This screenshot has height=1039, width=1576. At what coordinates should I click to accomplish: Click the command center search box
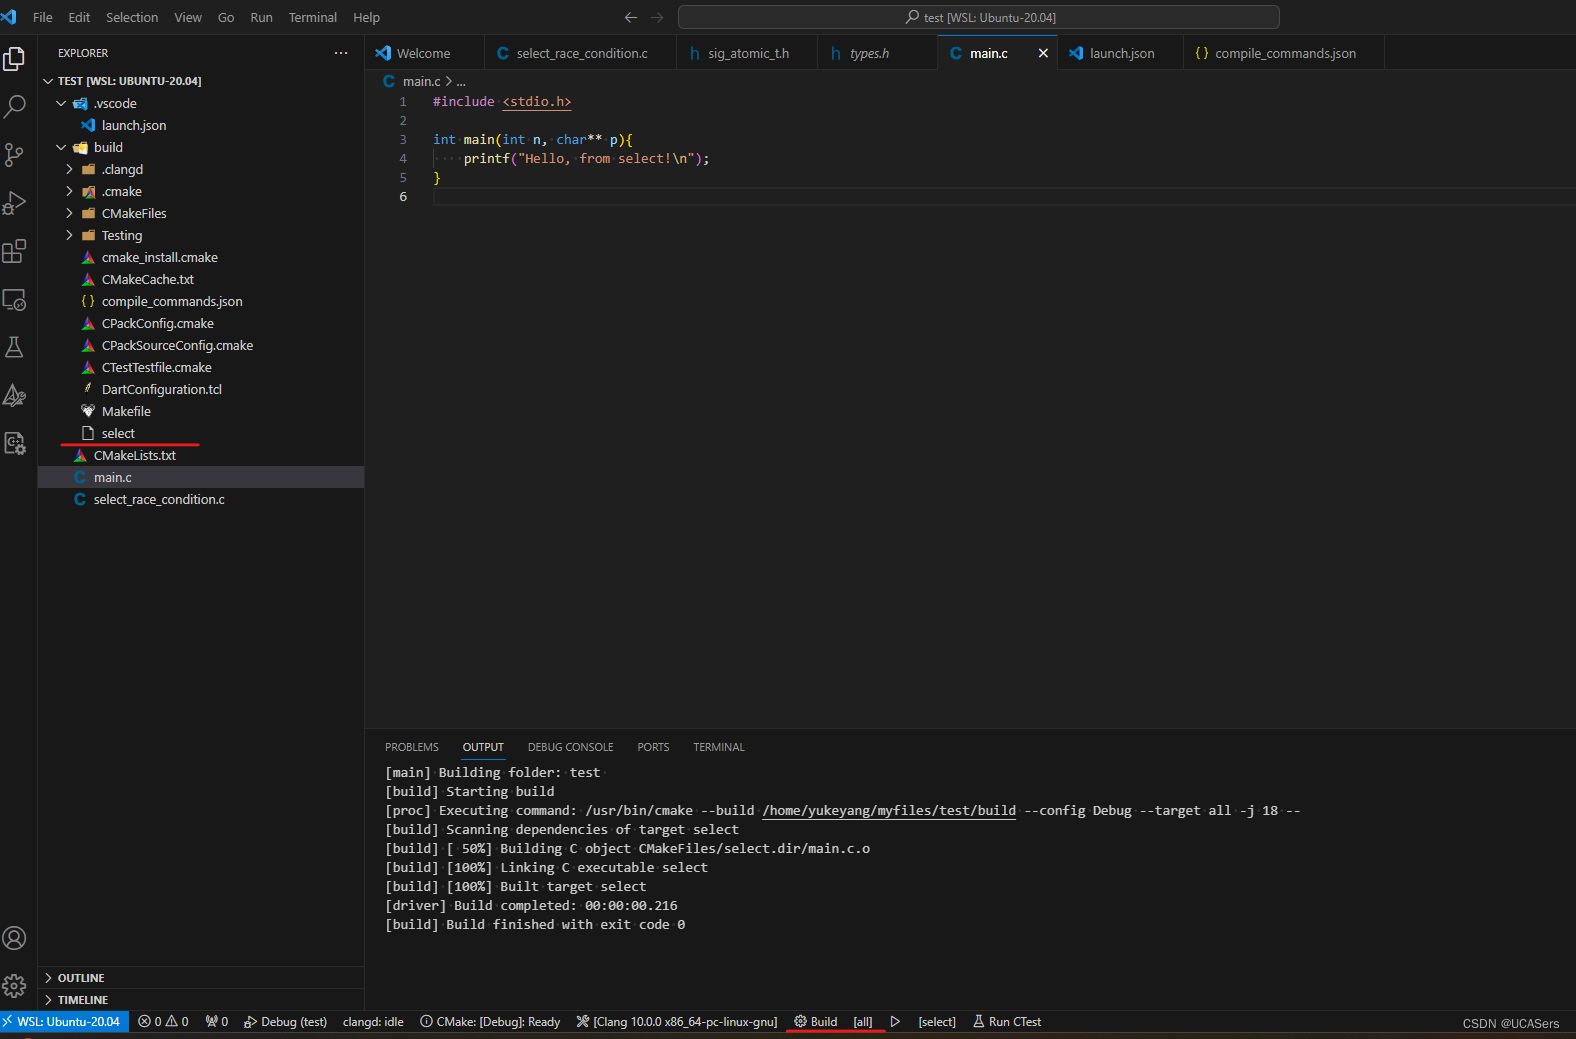978,17
